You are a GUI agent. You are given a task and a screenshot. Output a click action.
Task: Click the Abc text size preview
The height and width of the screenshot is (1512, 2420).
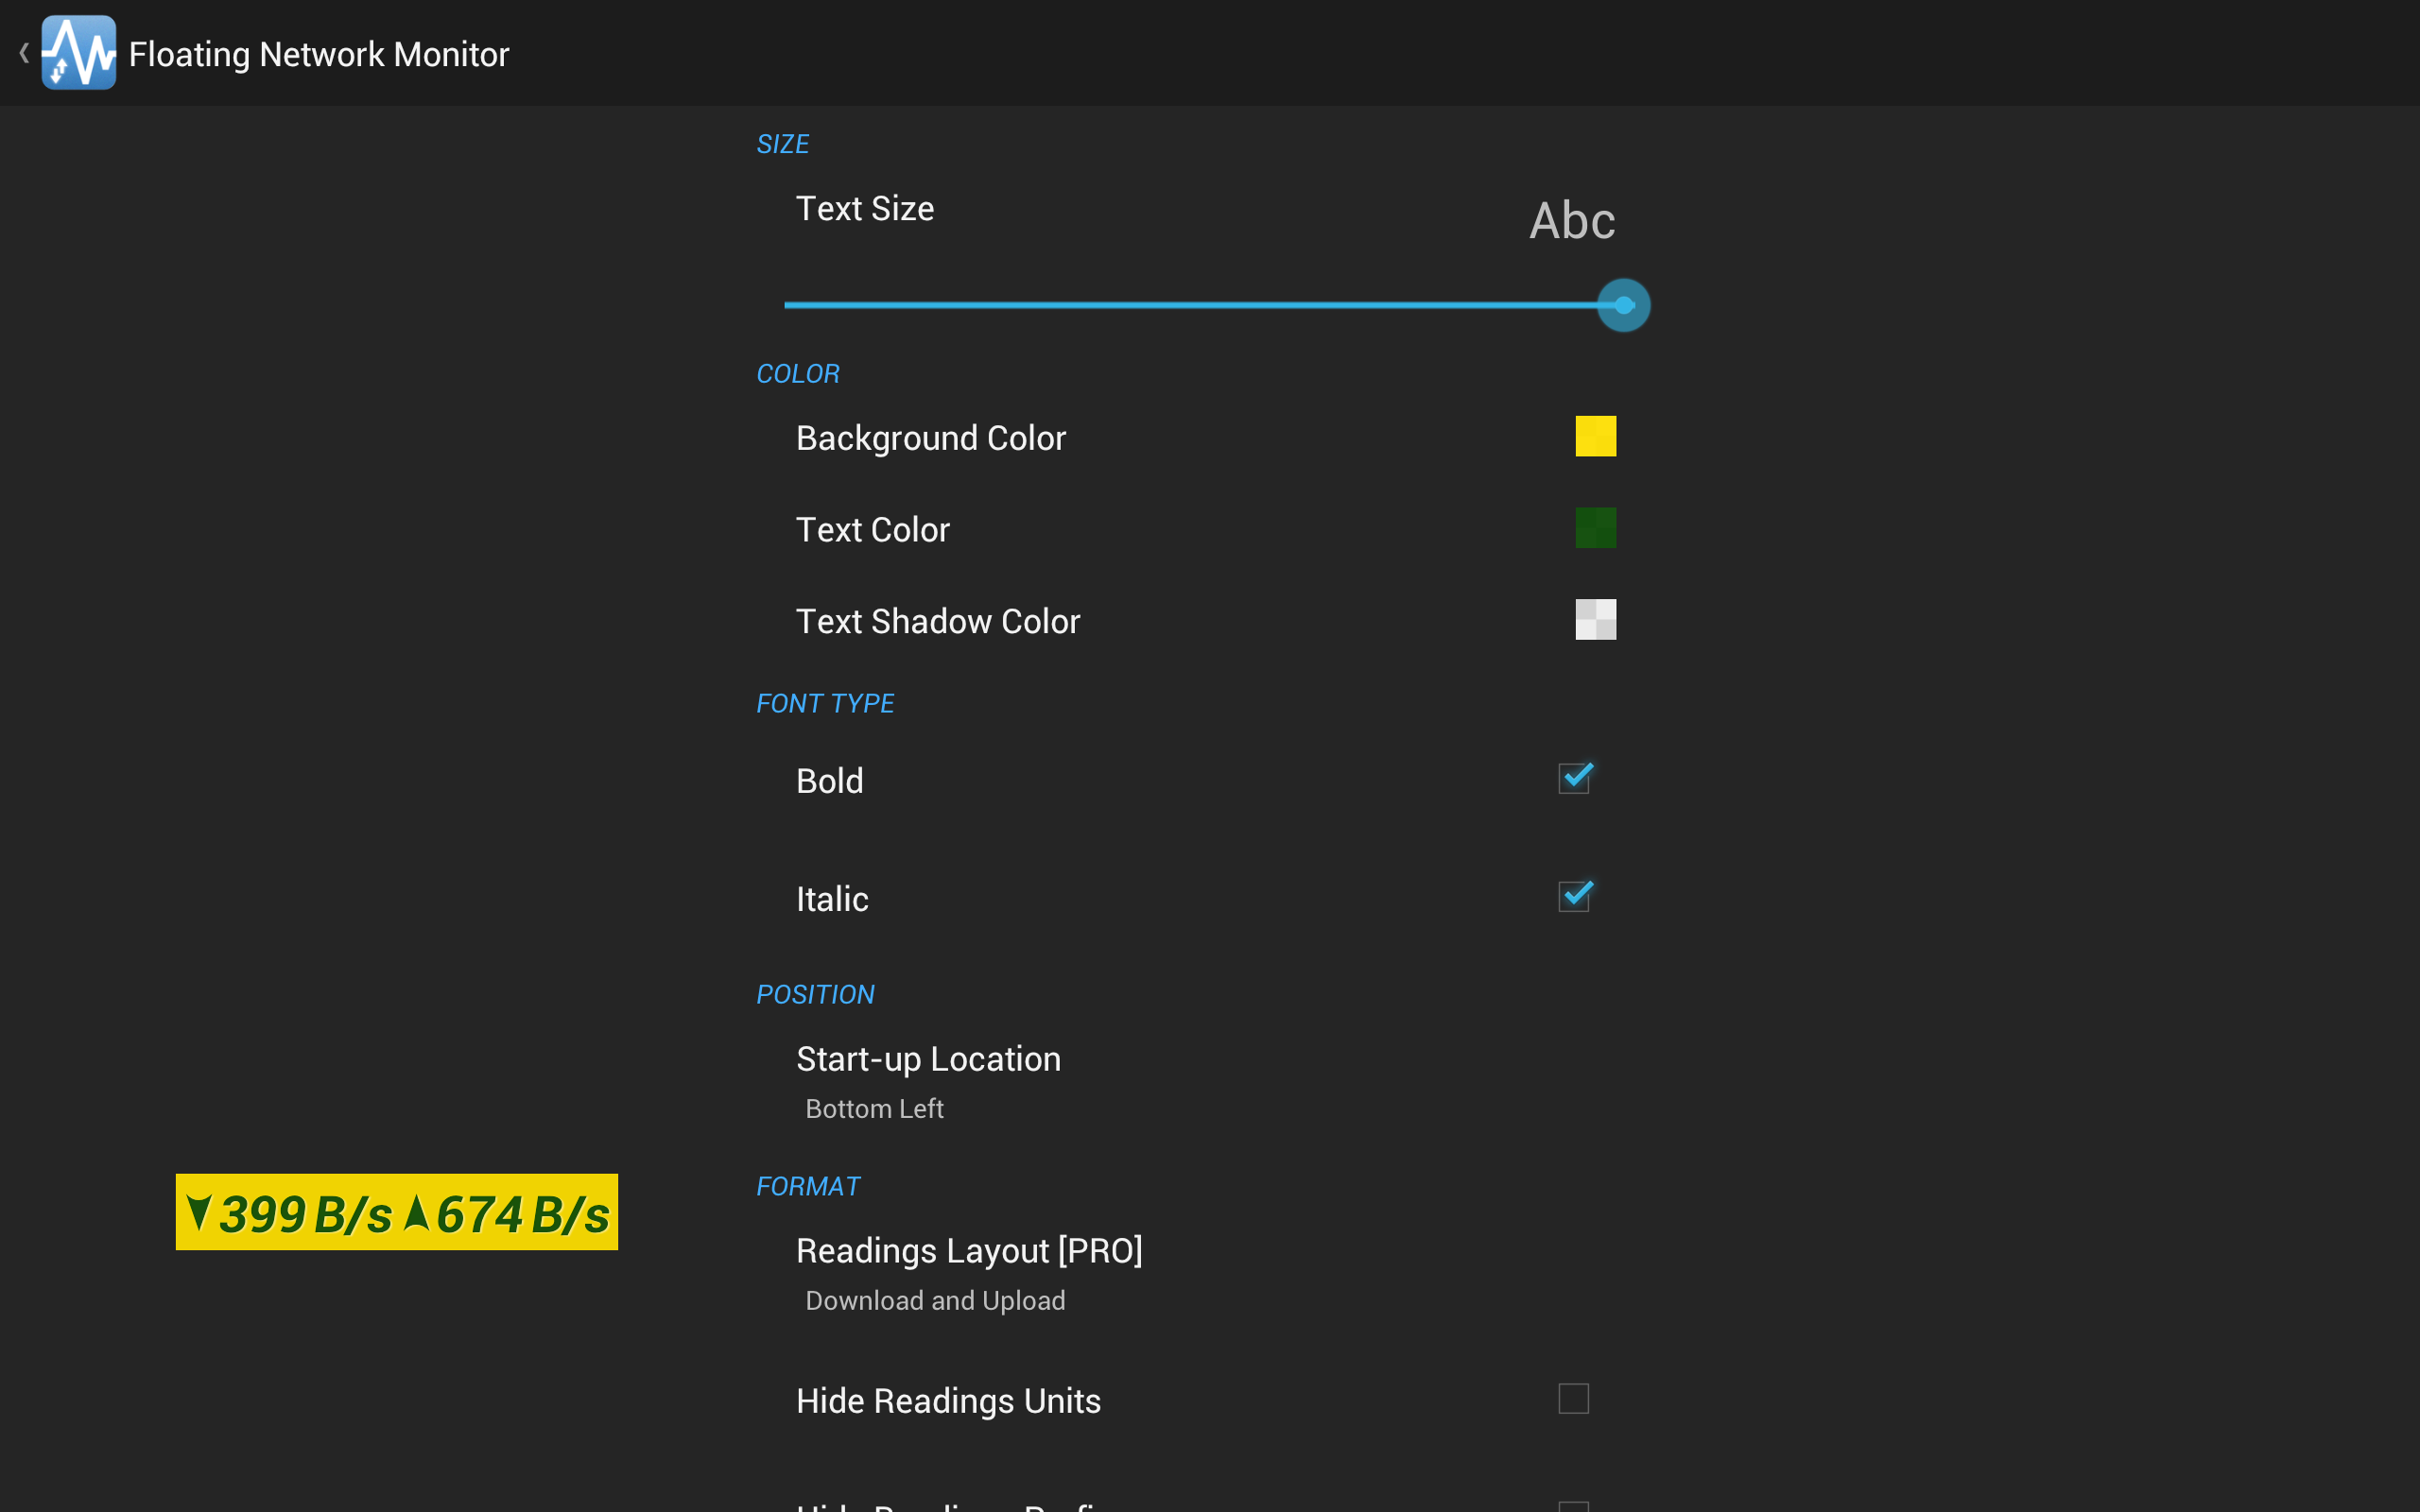point(1571,221)
